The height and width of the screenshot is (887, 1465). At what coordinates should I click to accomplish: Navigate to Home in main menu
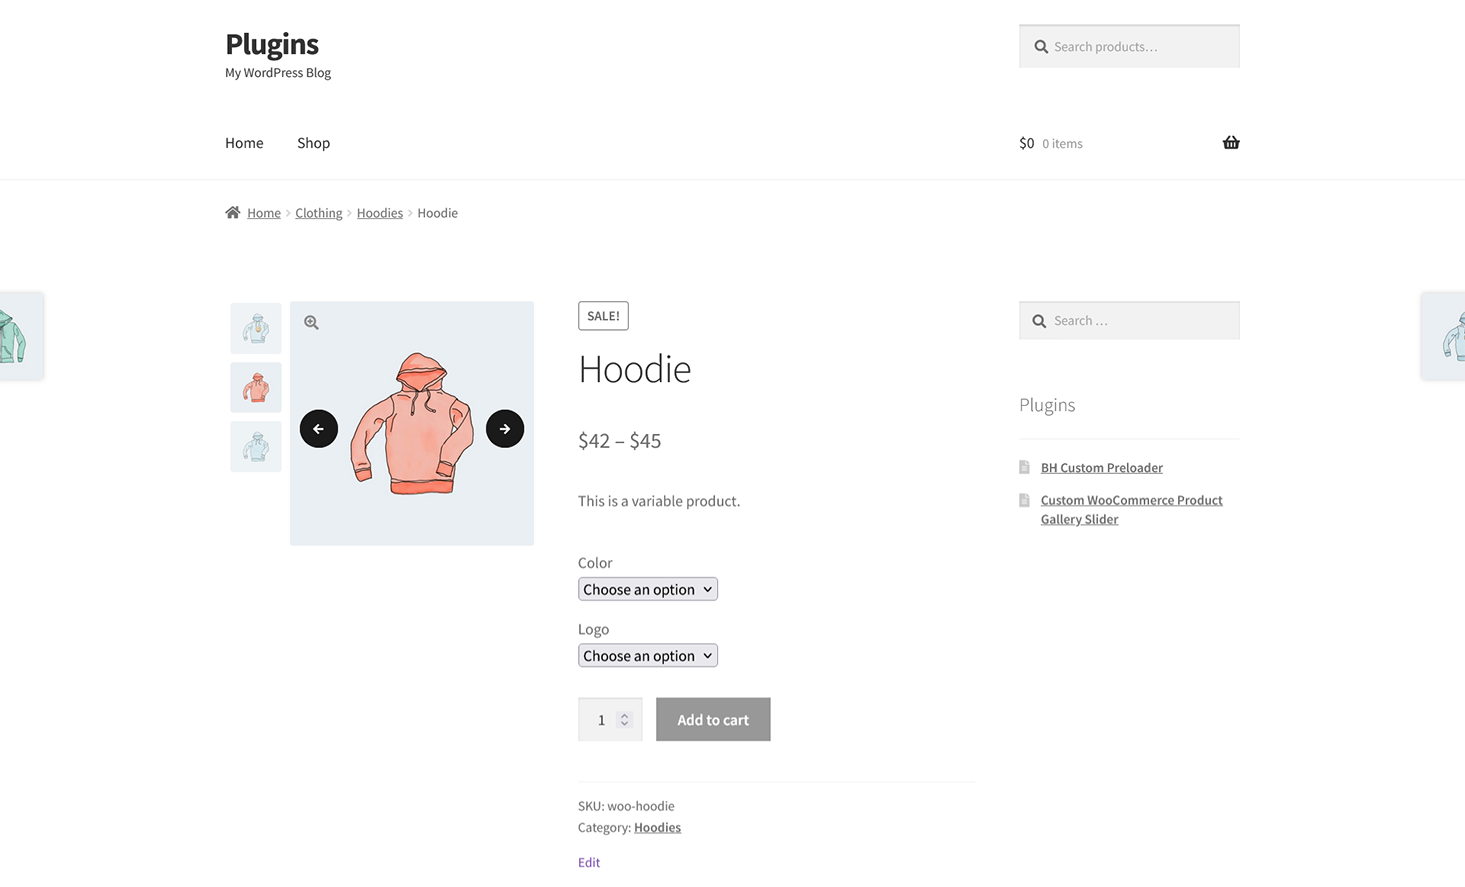pyautogui.click(x=244, y=143)
